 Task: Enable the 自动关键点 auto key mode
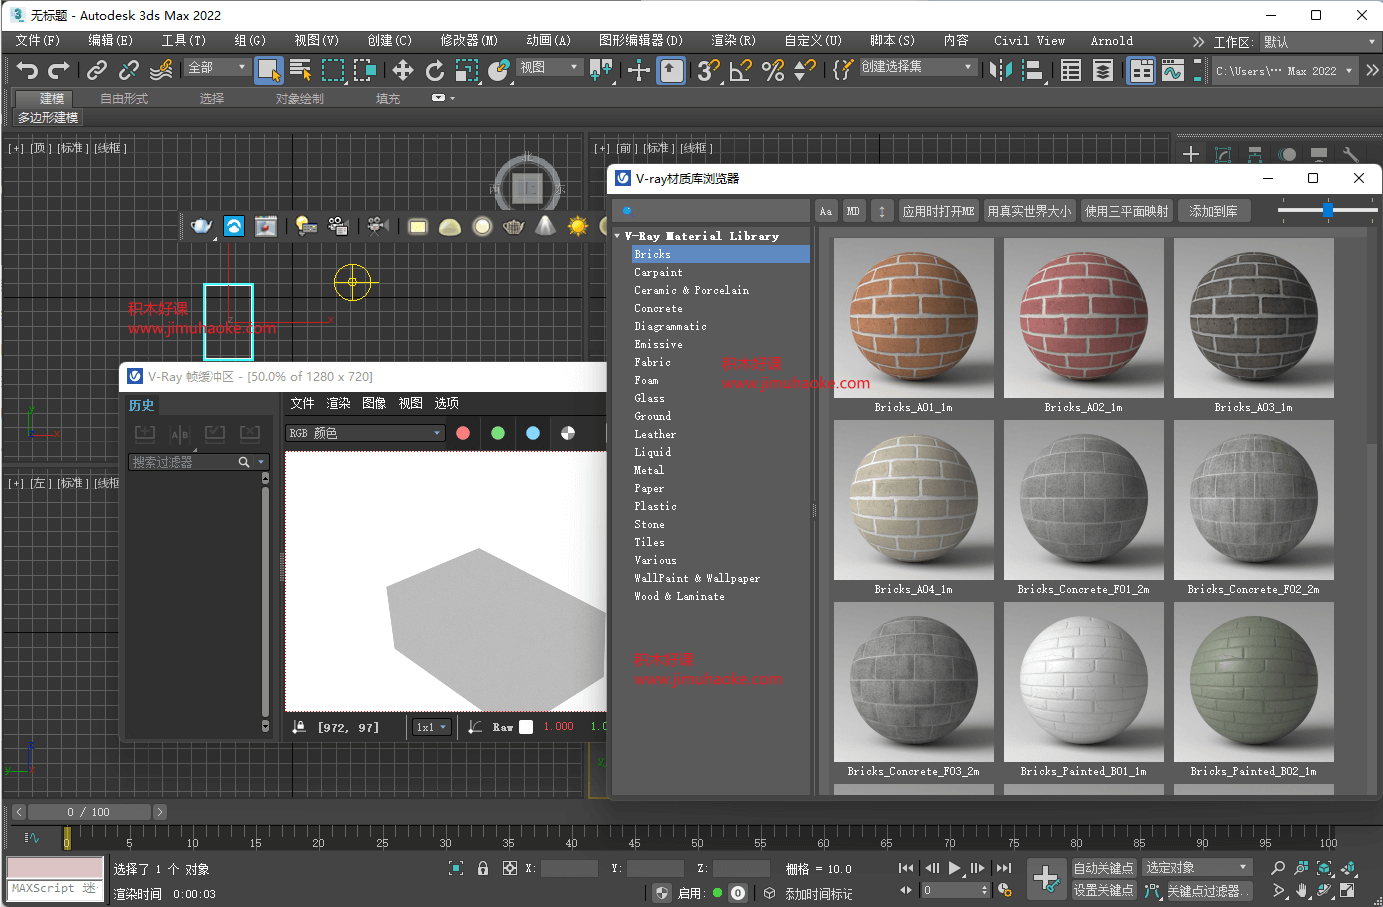tap(1103, 868)
